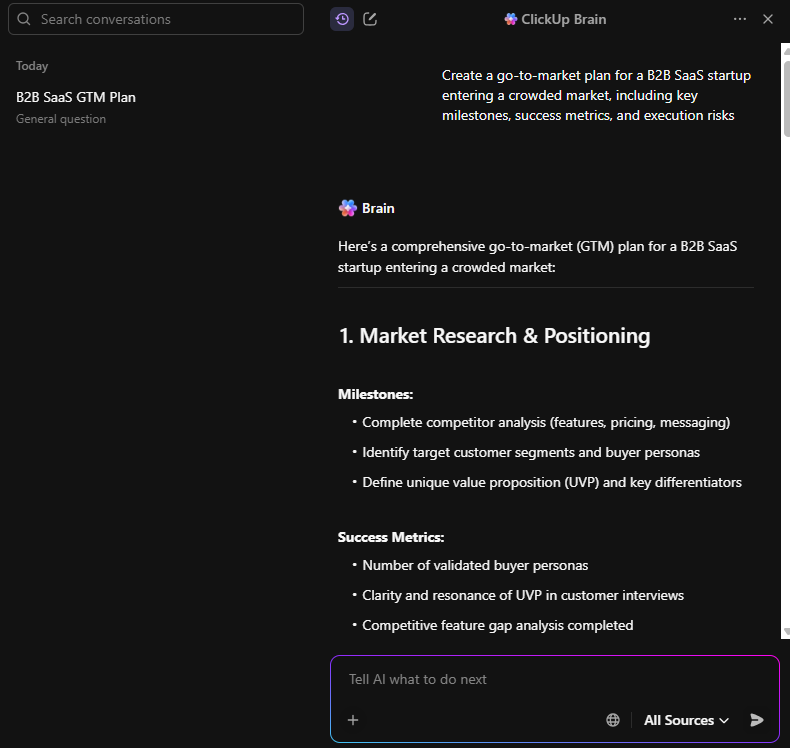Click the ClickUp Brain logo in the header

pos(511,19)
